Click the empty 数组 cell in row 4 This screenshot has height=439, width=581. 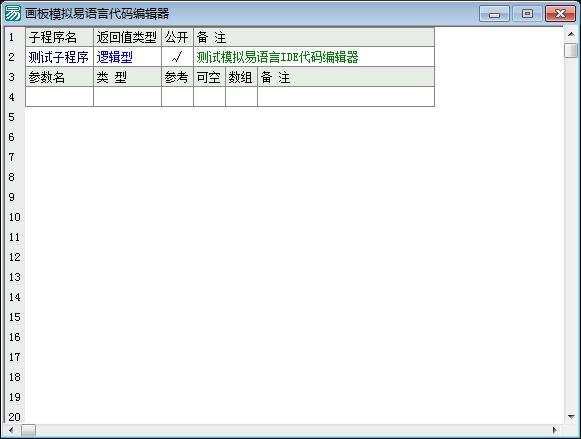[241, 97]
